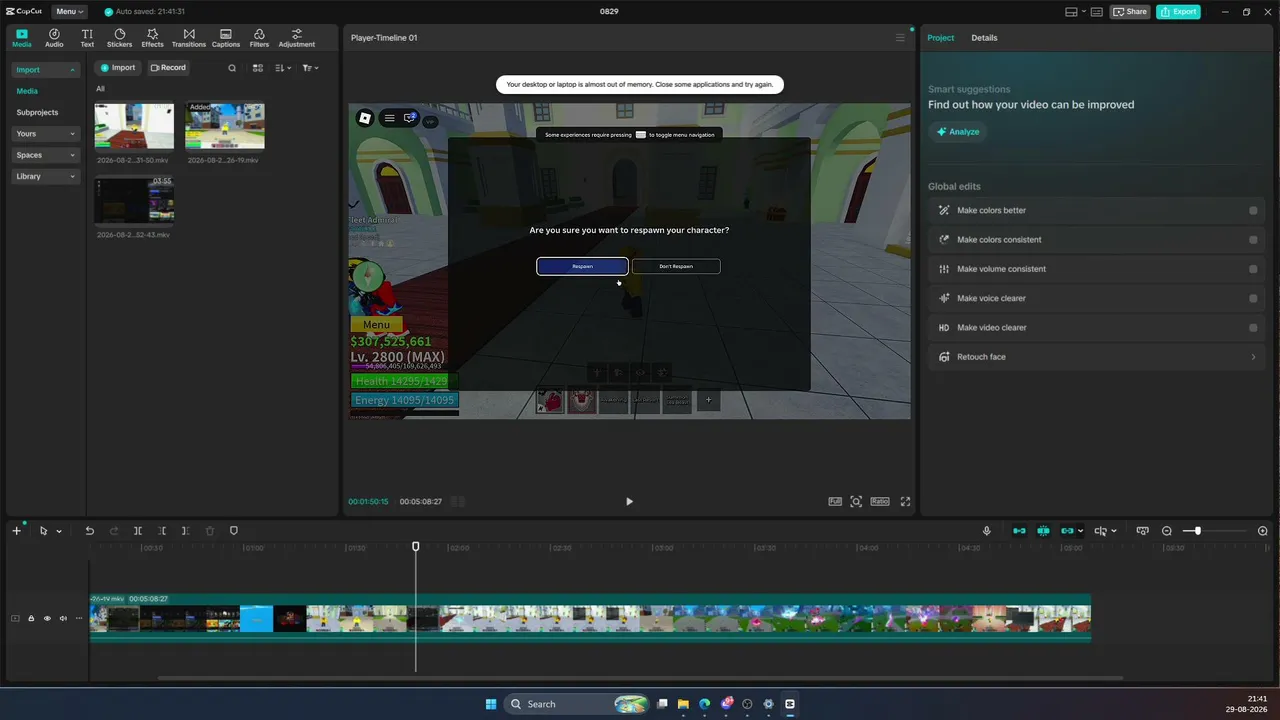
Task: Click the player zoom-to-fit scan icon
Action: (x=856, y=501)
